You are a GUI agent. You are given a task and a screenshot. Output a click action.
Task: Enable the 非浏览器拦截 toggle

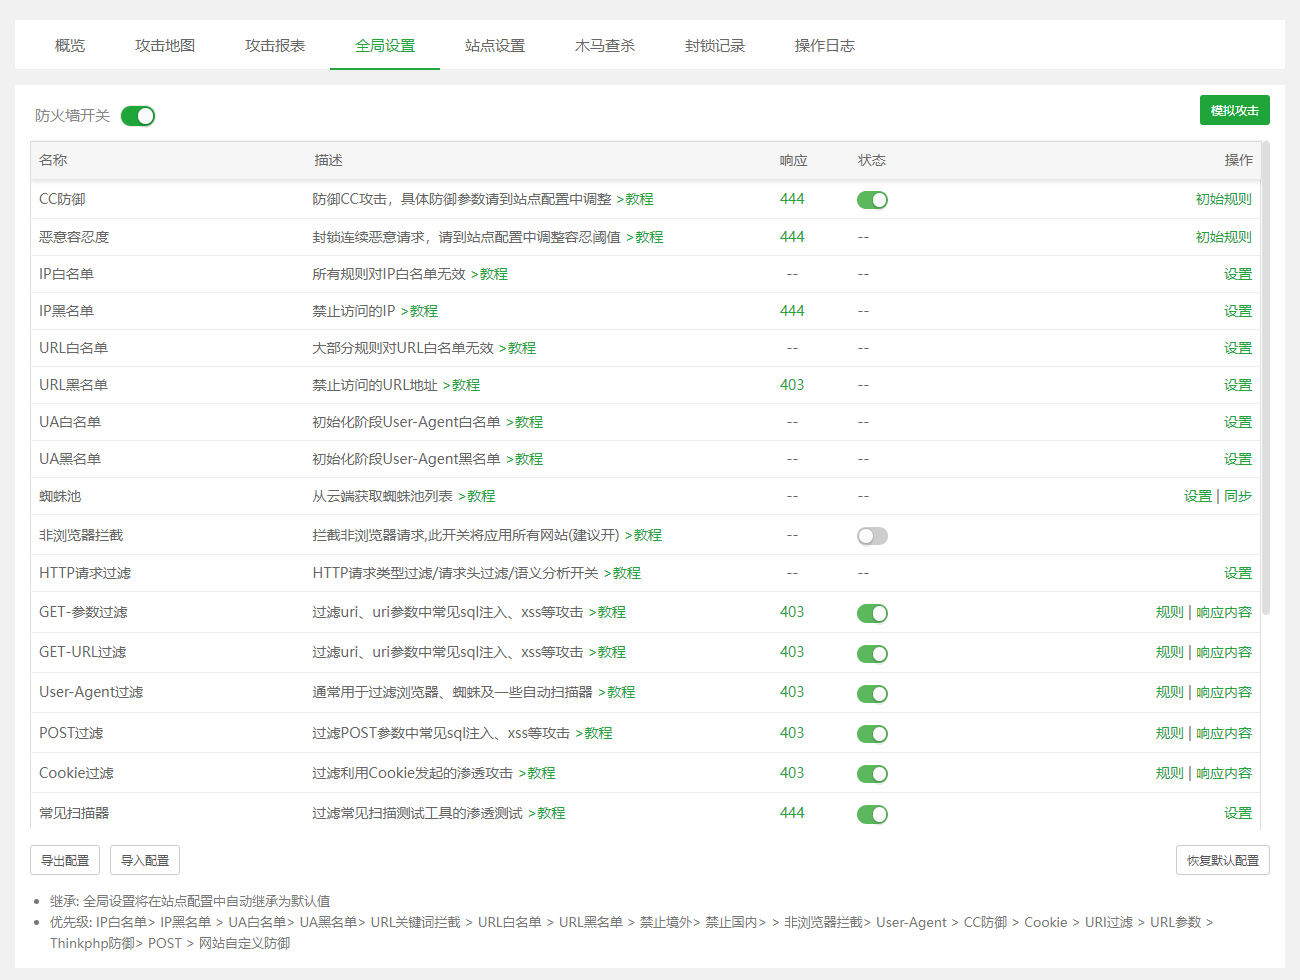(872, 536)
